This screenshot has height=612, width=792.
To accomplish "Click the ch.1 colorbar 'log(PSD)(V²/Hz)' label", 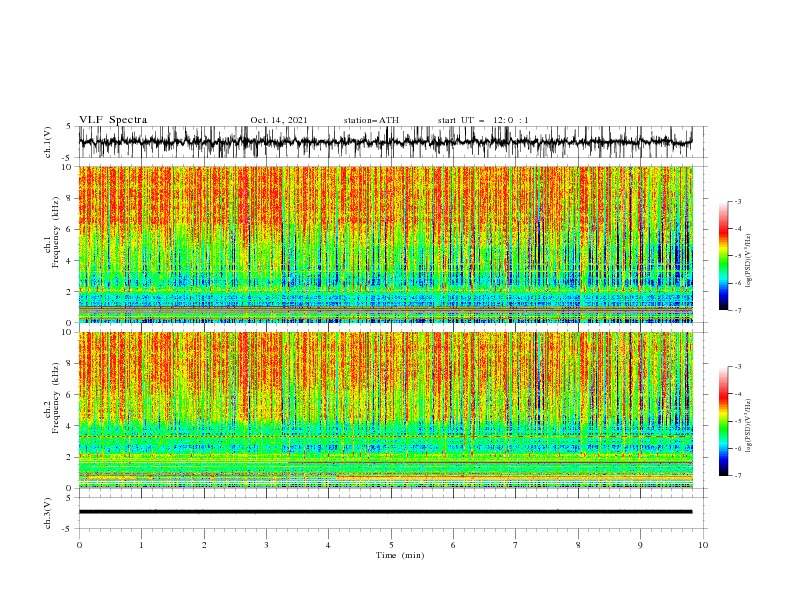I will click(749, 261).
